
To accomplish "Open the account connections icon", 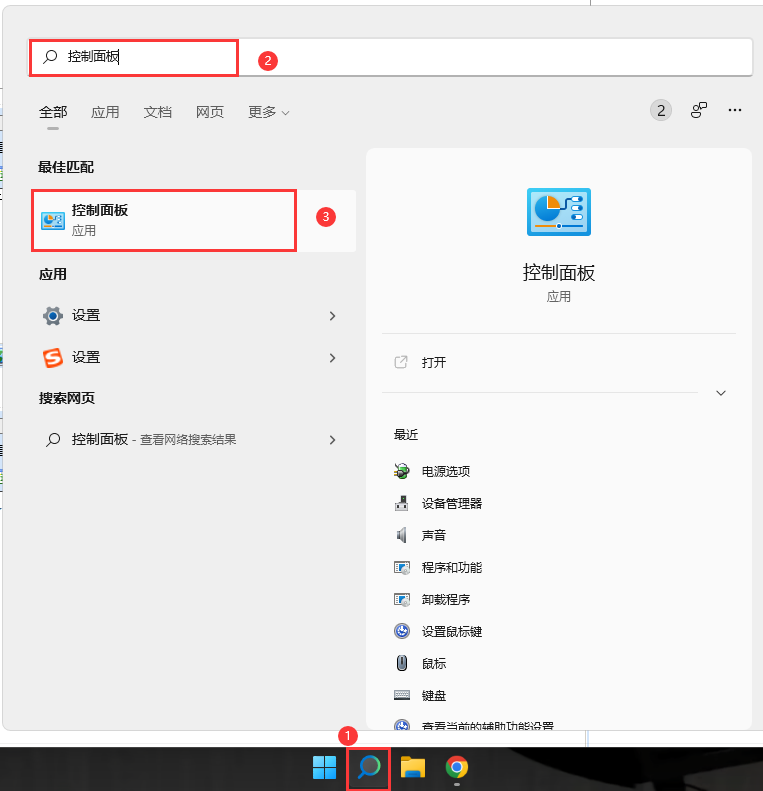I will pos(699,111).
